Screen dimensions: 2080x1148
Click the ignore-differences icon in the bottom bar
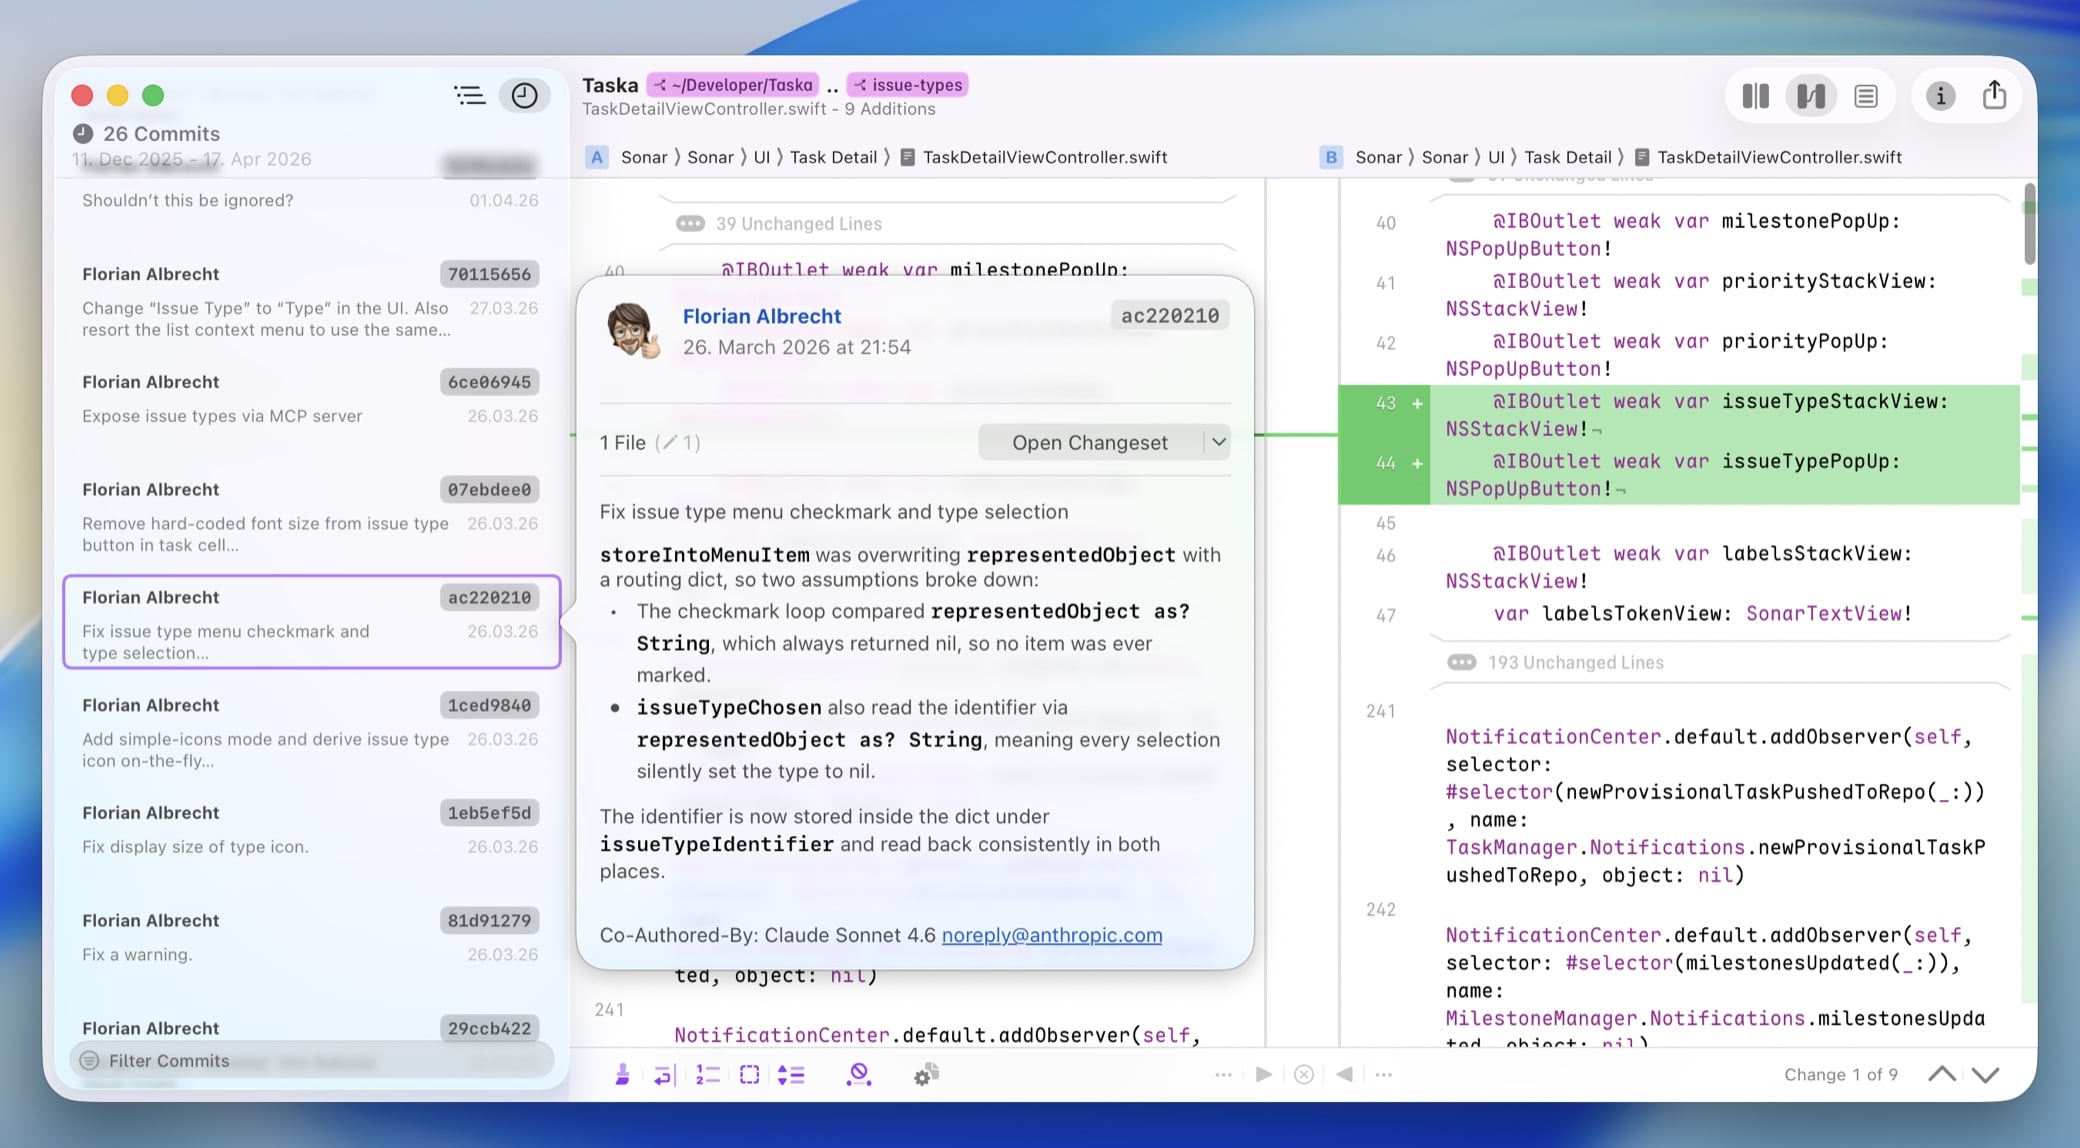coord(858,1075)
